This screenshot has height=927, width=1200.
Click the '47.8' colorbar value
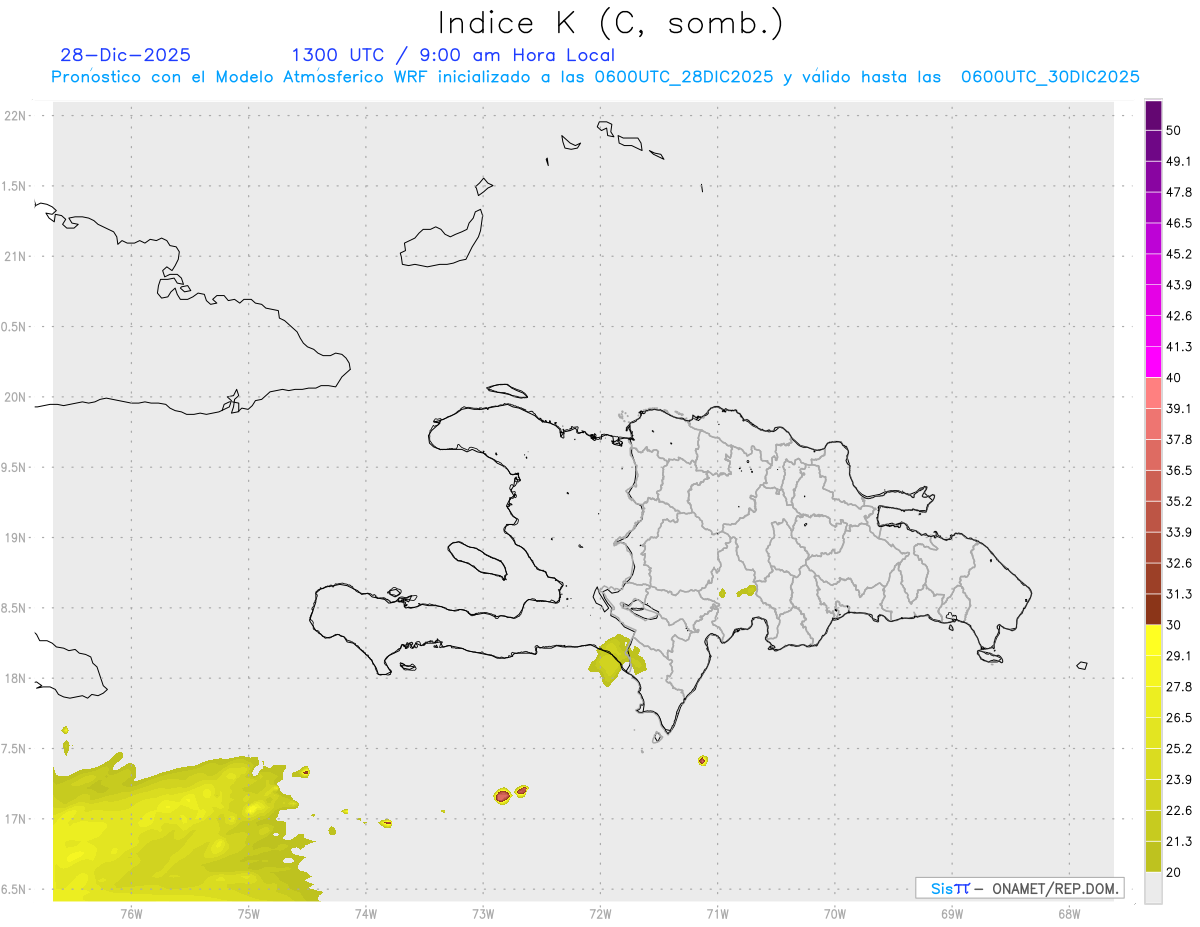[1179, 192]
